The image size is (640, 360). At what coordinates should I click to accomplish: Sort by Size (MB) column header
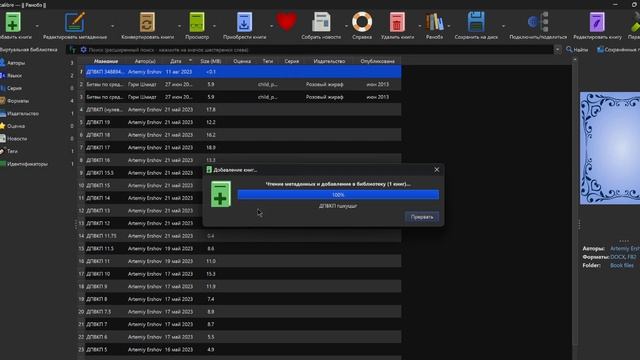[211, 61]
